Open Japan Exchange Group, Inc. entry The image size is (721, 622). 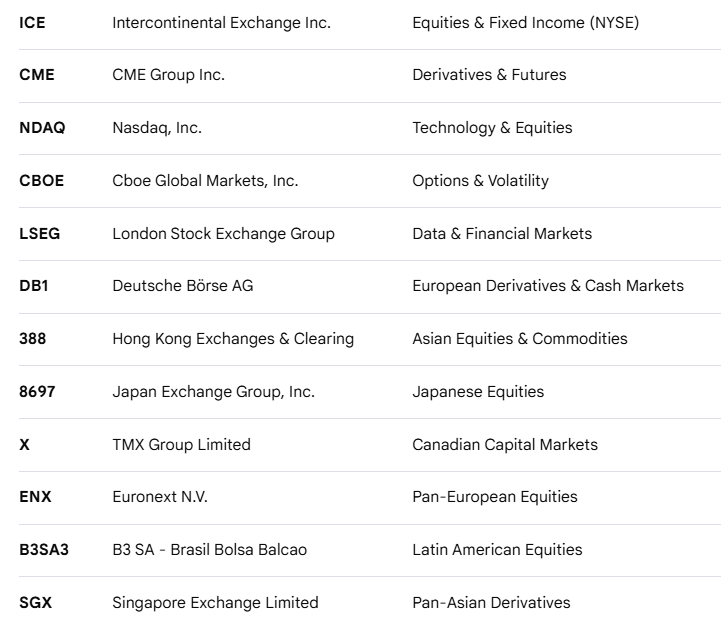click(x=214, y=392)
